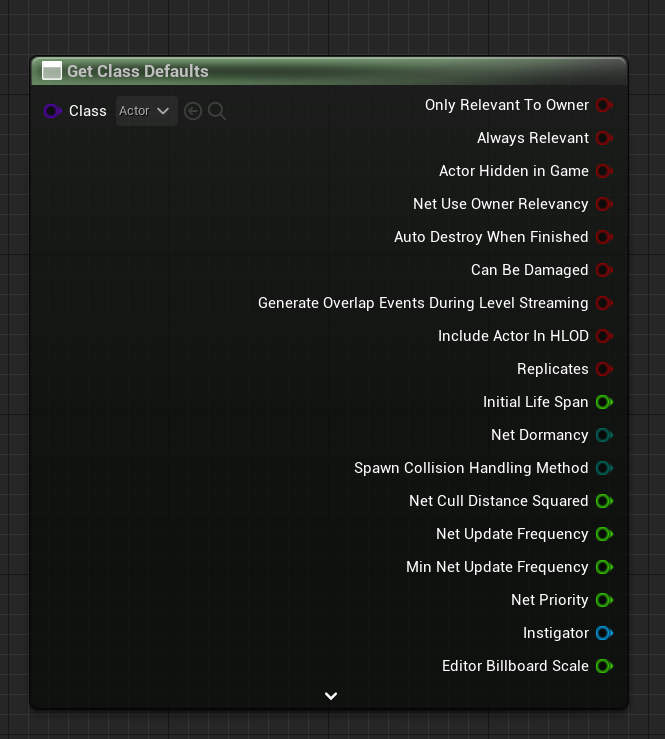Click the 'Include Actor In HLOD' label text
Screen dimensions: 665x739
pyautogui.click(x=513, y=336)
